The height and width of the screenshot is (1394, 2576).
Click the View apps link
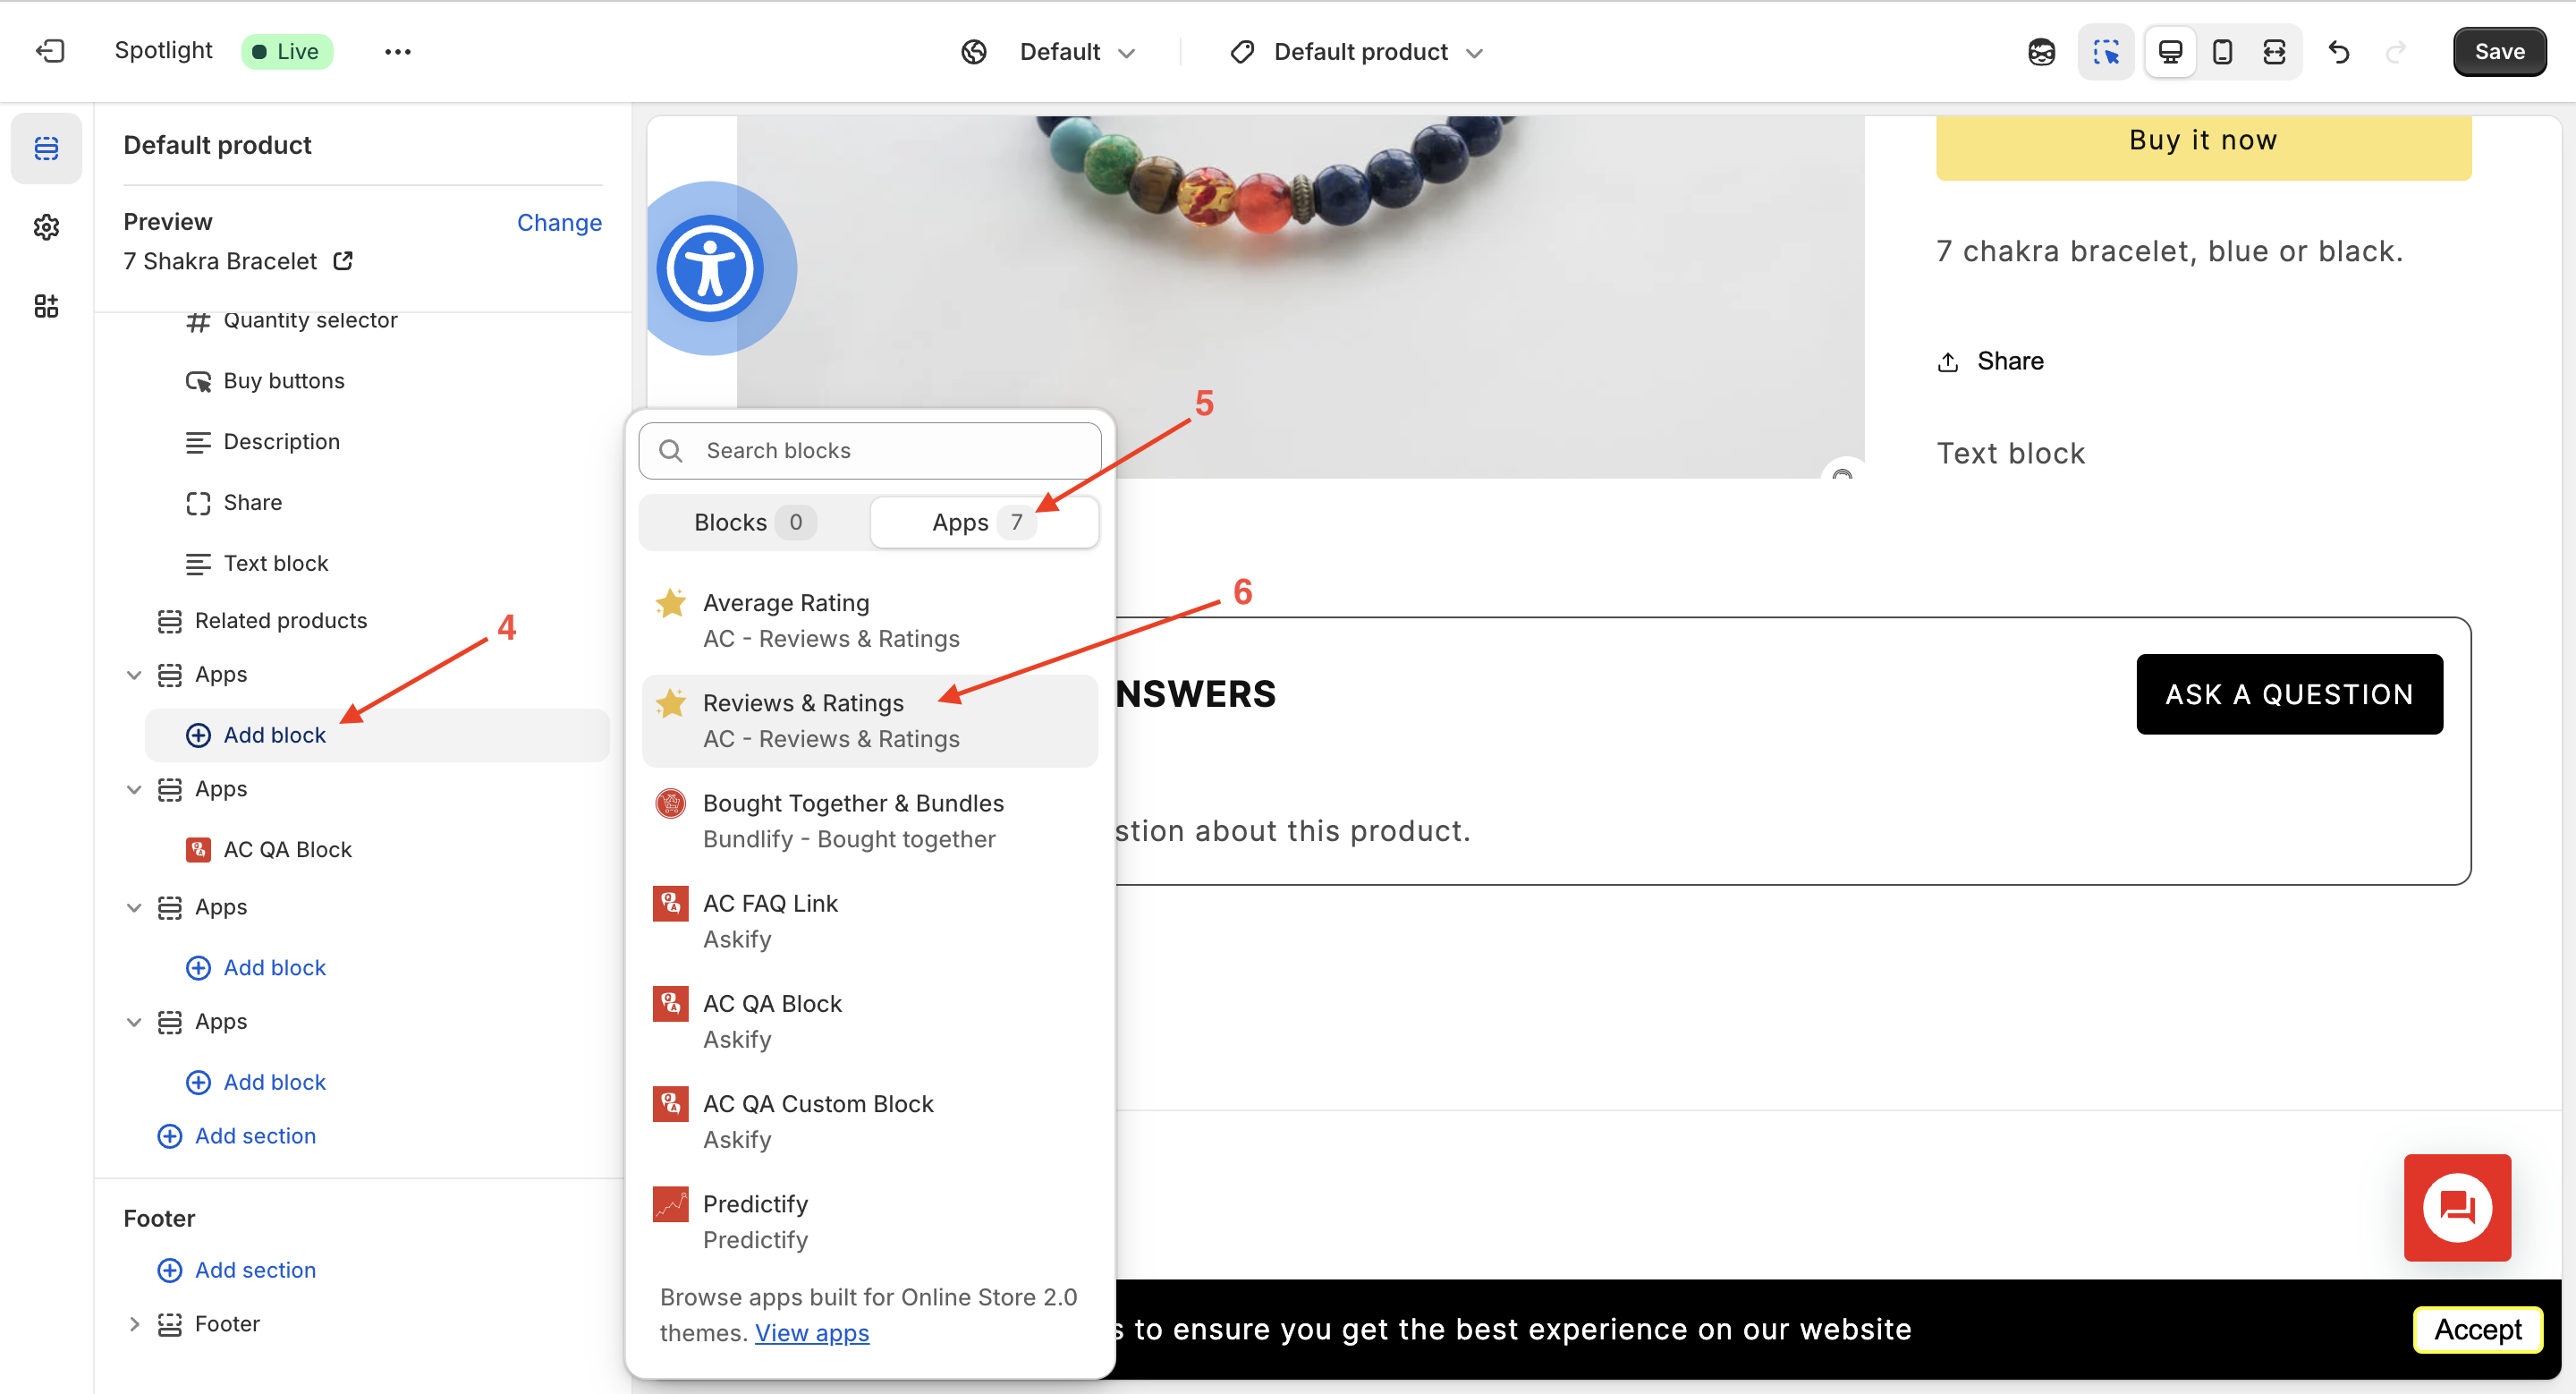(x=812, y=1333)
